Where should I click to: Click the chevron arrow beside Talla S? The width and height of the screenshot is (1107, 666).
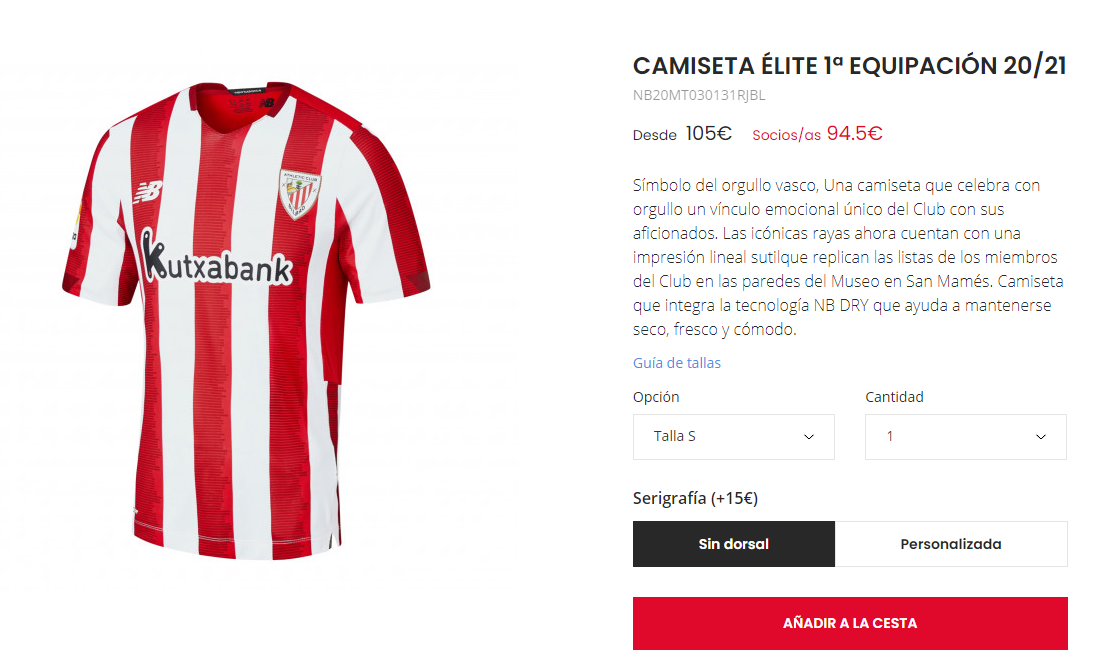tap(809, 437)
